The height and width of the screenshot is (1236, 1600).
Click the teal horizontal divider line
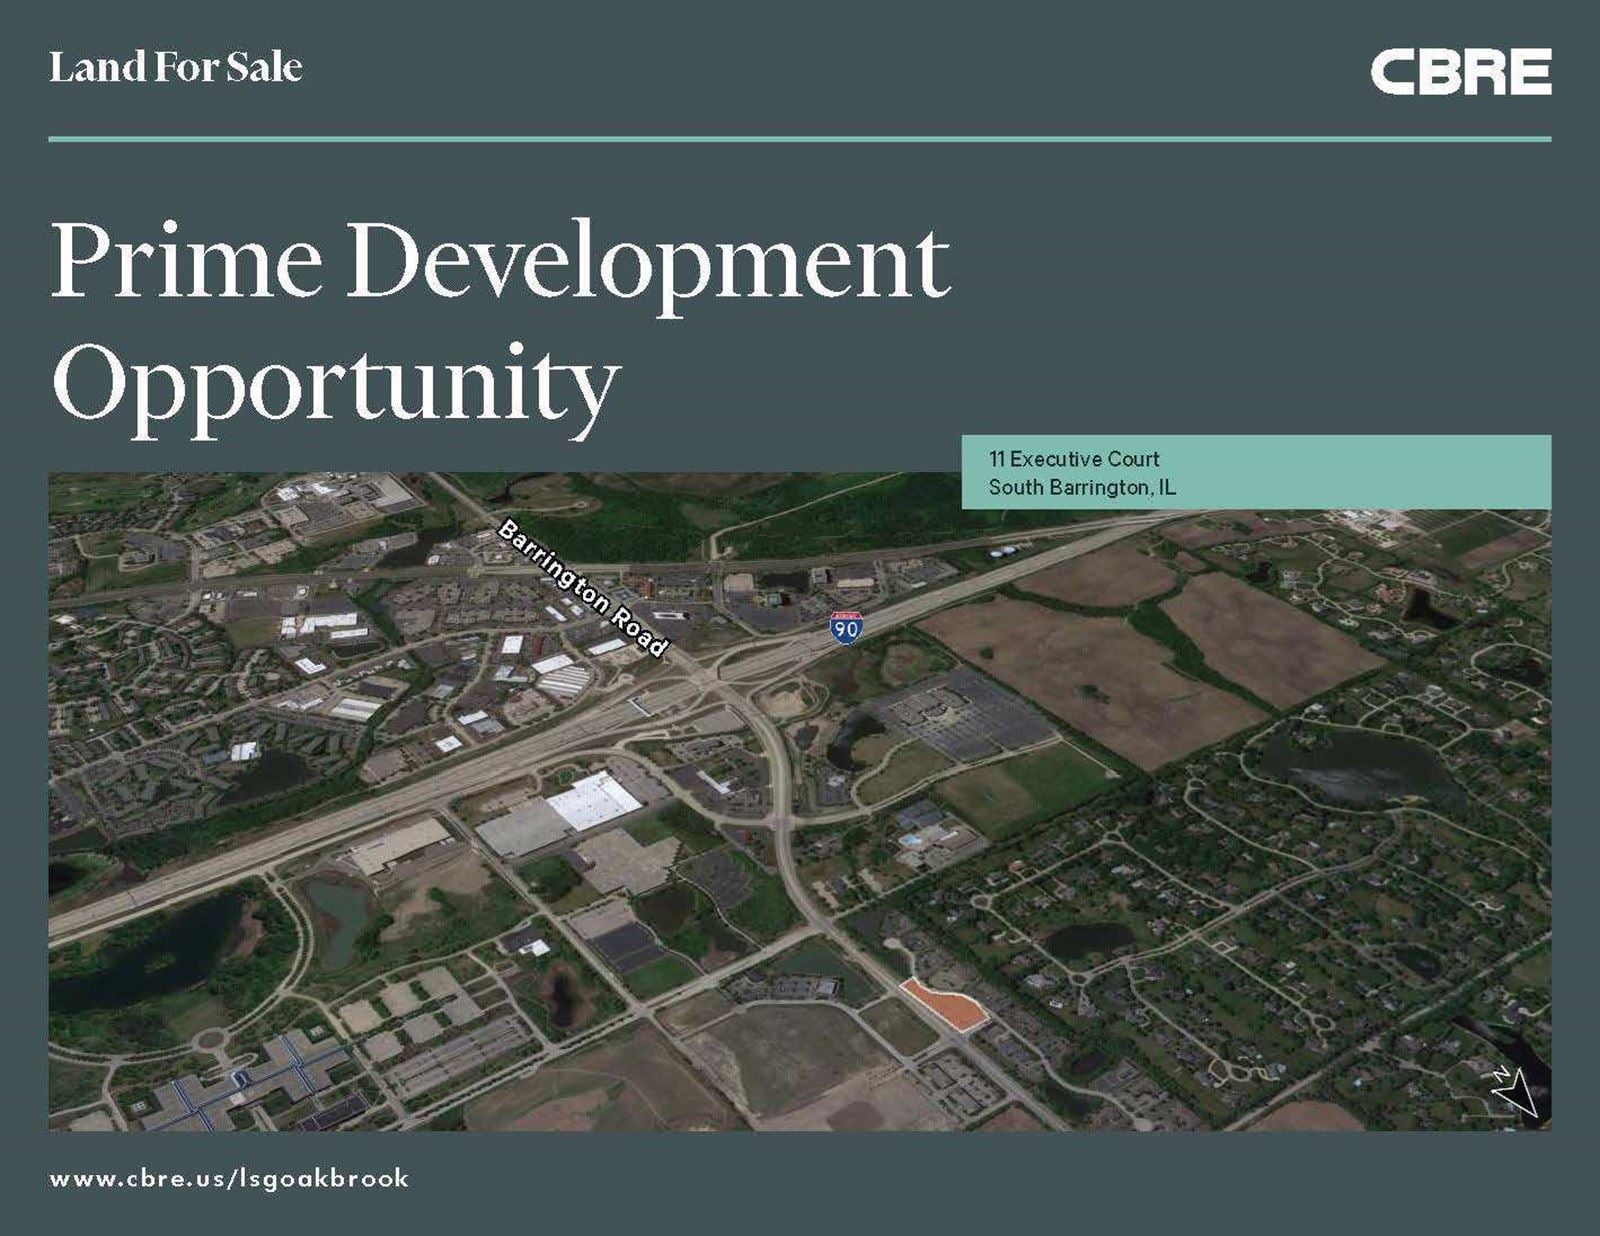(799, 139)
